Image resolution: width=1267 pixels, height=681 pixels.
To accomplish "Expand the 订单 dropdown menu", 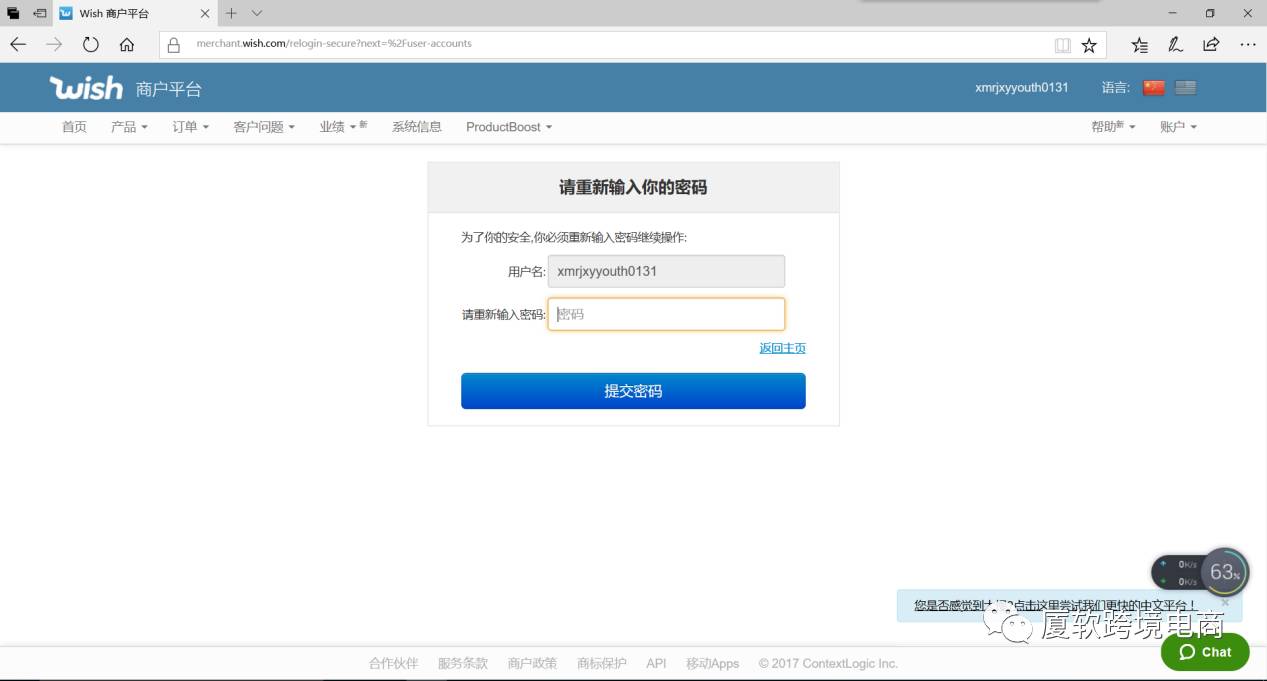I will [190, 127].
